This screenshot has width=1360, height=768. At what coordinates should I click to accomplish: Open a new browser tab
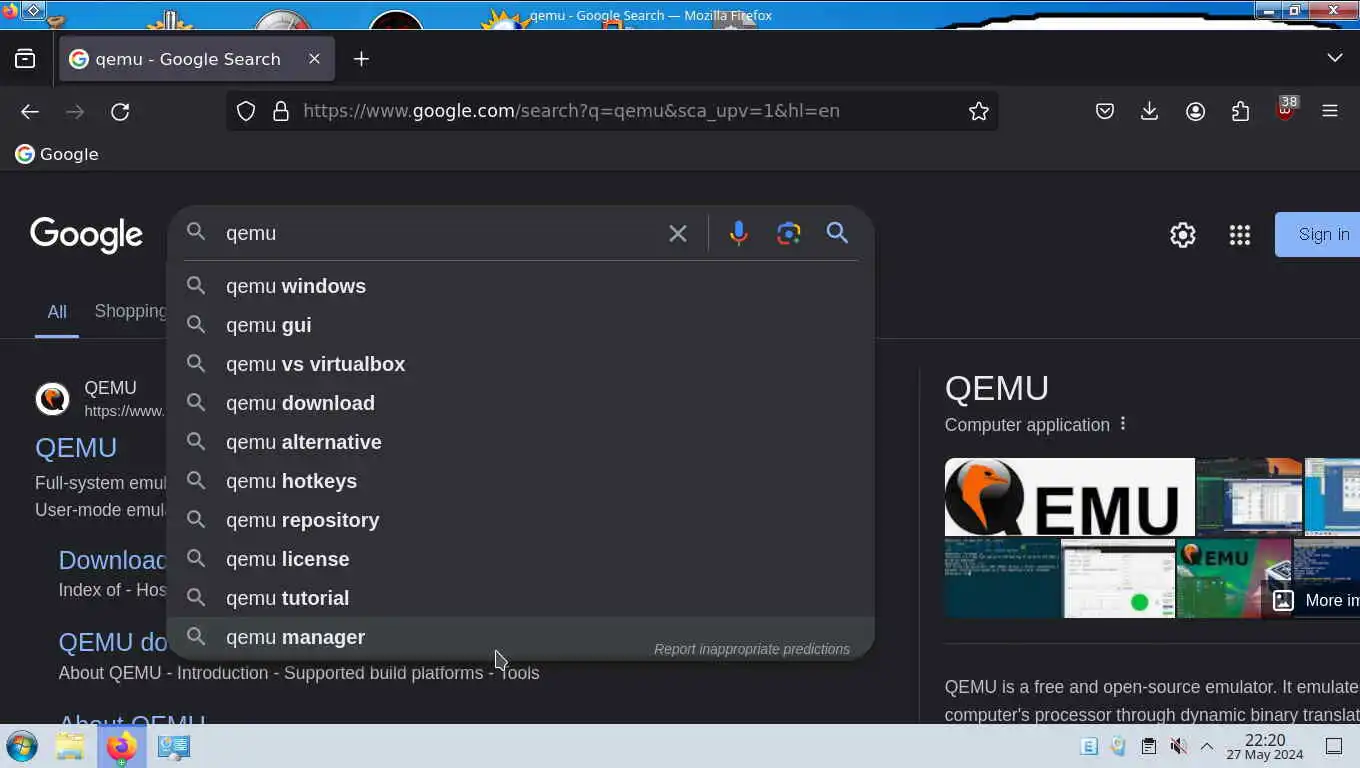[x=361, y=59]
